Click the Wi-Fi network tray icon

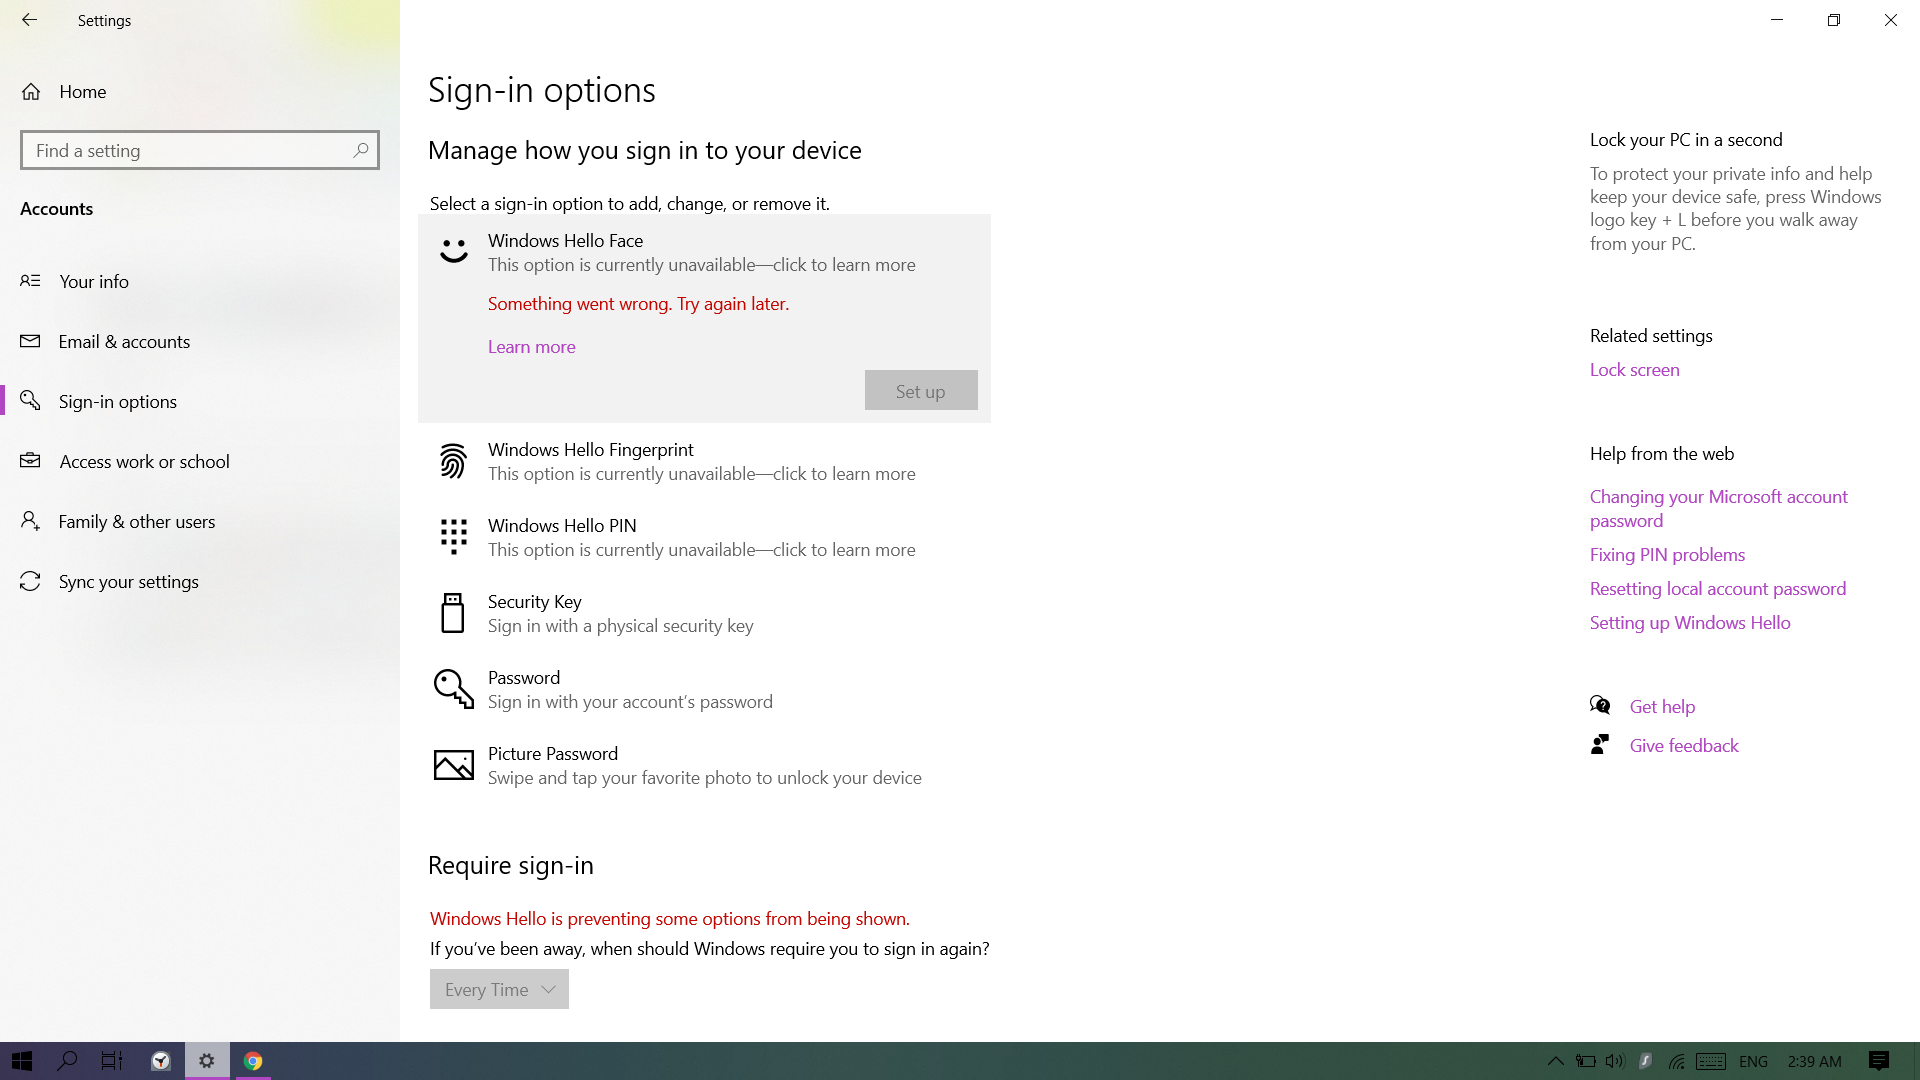pos(1677,1061)
